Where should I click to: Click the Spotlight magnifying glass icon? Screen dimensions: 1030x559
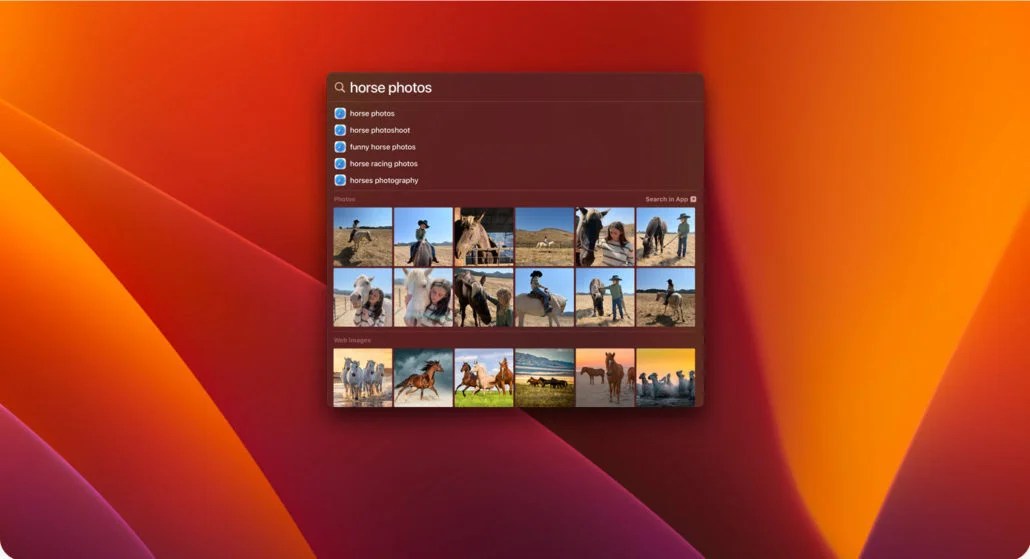tap(340, 87)
